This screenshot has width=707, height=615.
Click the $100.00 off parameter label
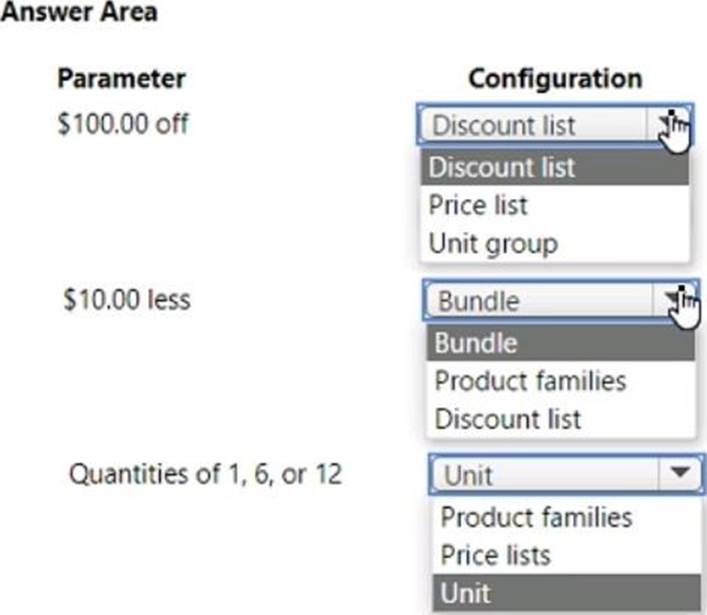[123, 125]
